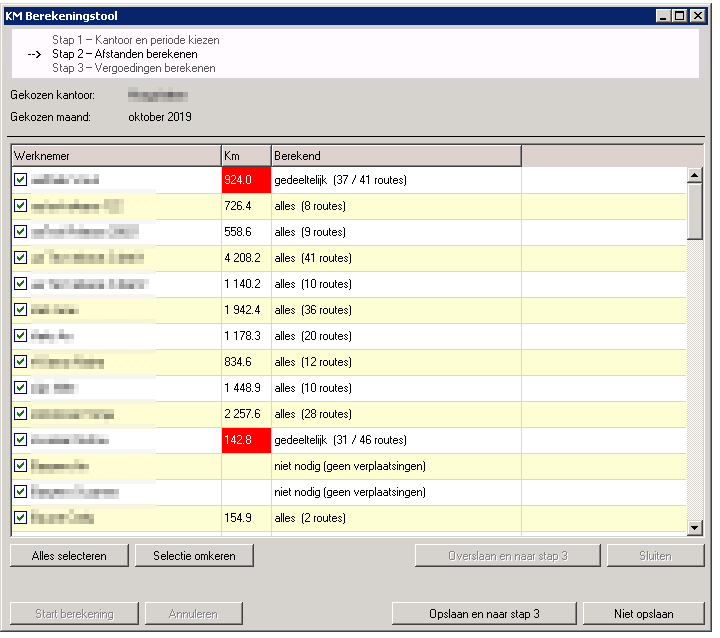Toggle checkbox for the 834.6 km row

pos(20,362)
